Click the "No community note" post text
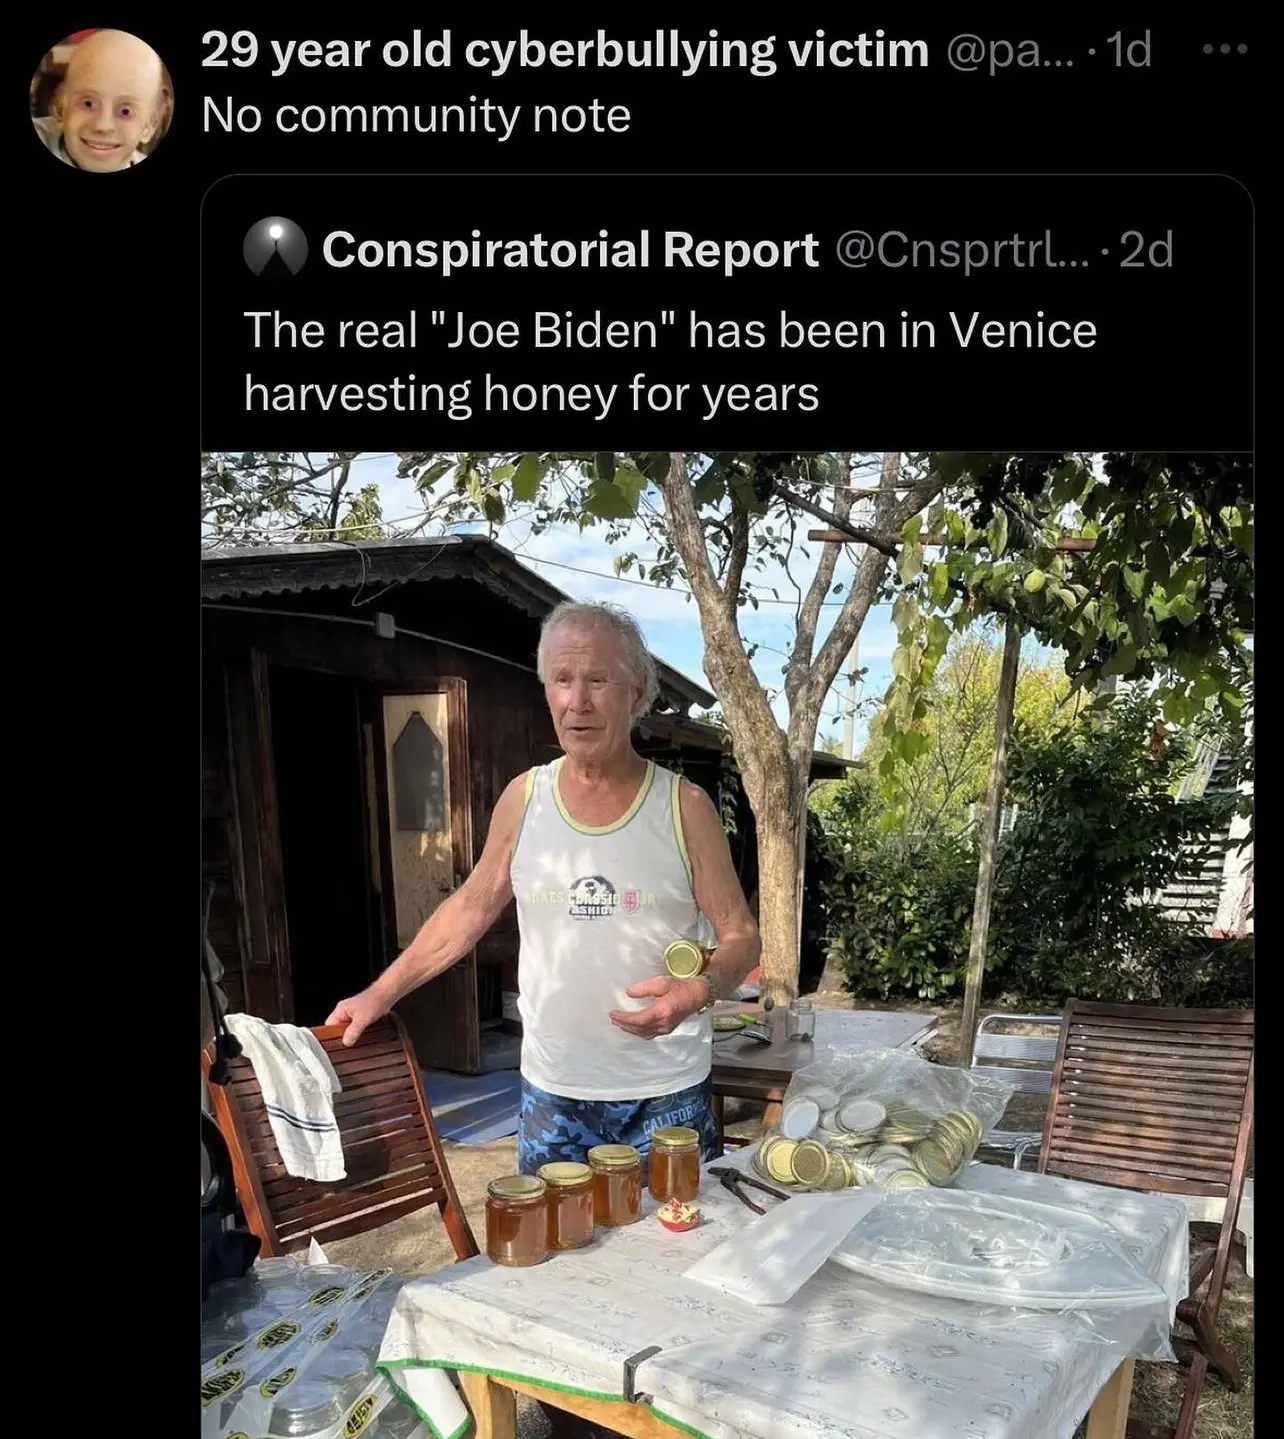Viewport: 1284px width, 1439px height. [x=416, y=116]
